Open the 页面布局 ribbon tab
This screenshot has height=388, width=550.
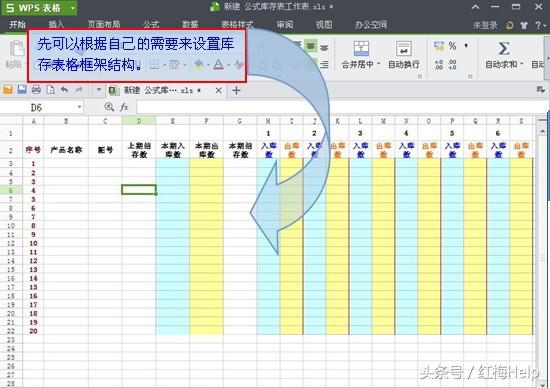point(104,25)
